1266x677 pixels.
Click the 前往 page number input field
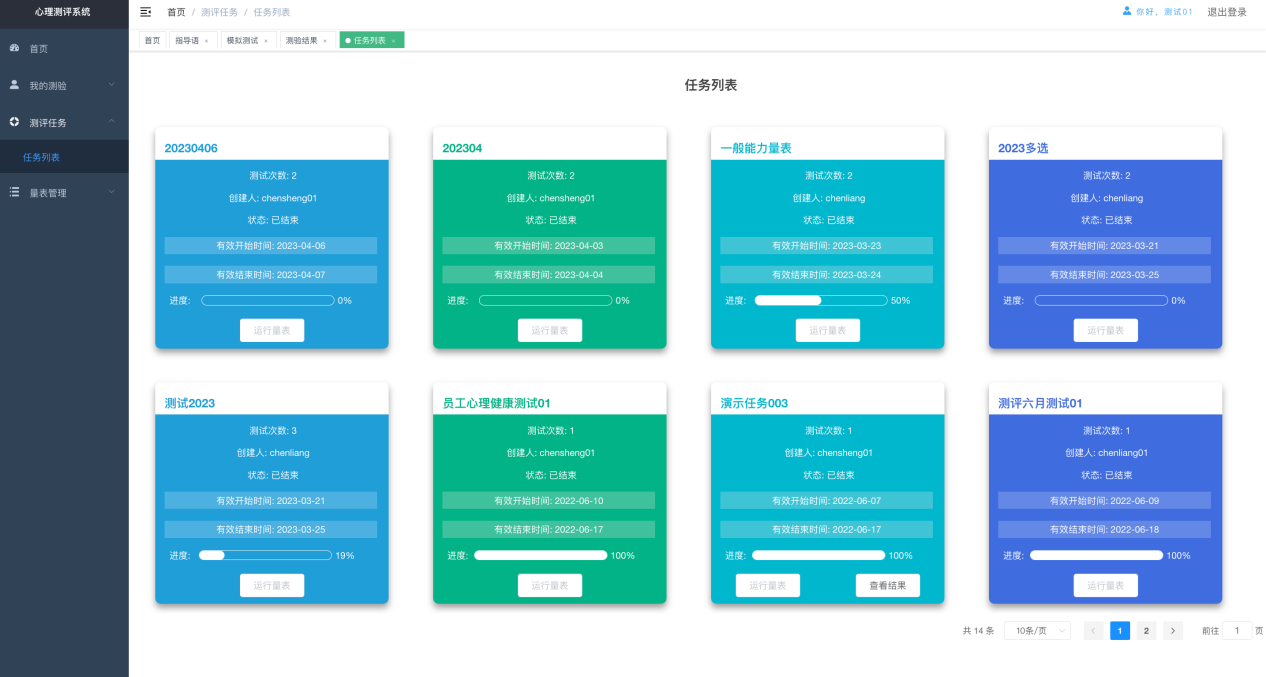[1237, 631]
